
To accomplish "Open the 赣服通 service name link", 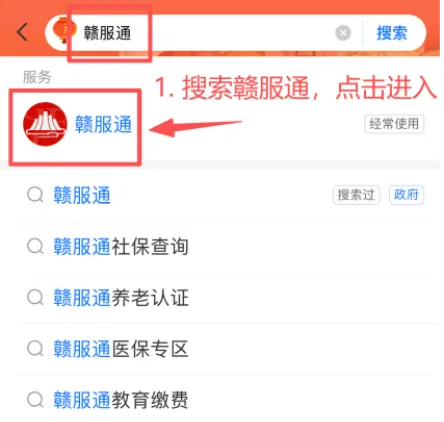I will 103,124.
